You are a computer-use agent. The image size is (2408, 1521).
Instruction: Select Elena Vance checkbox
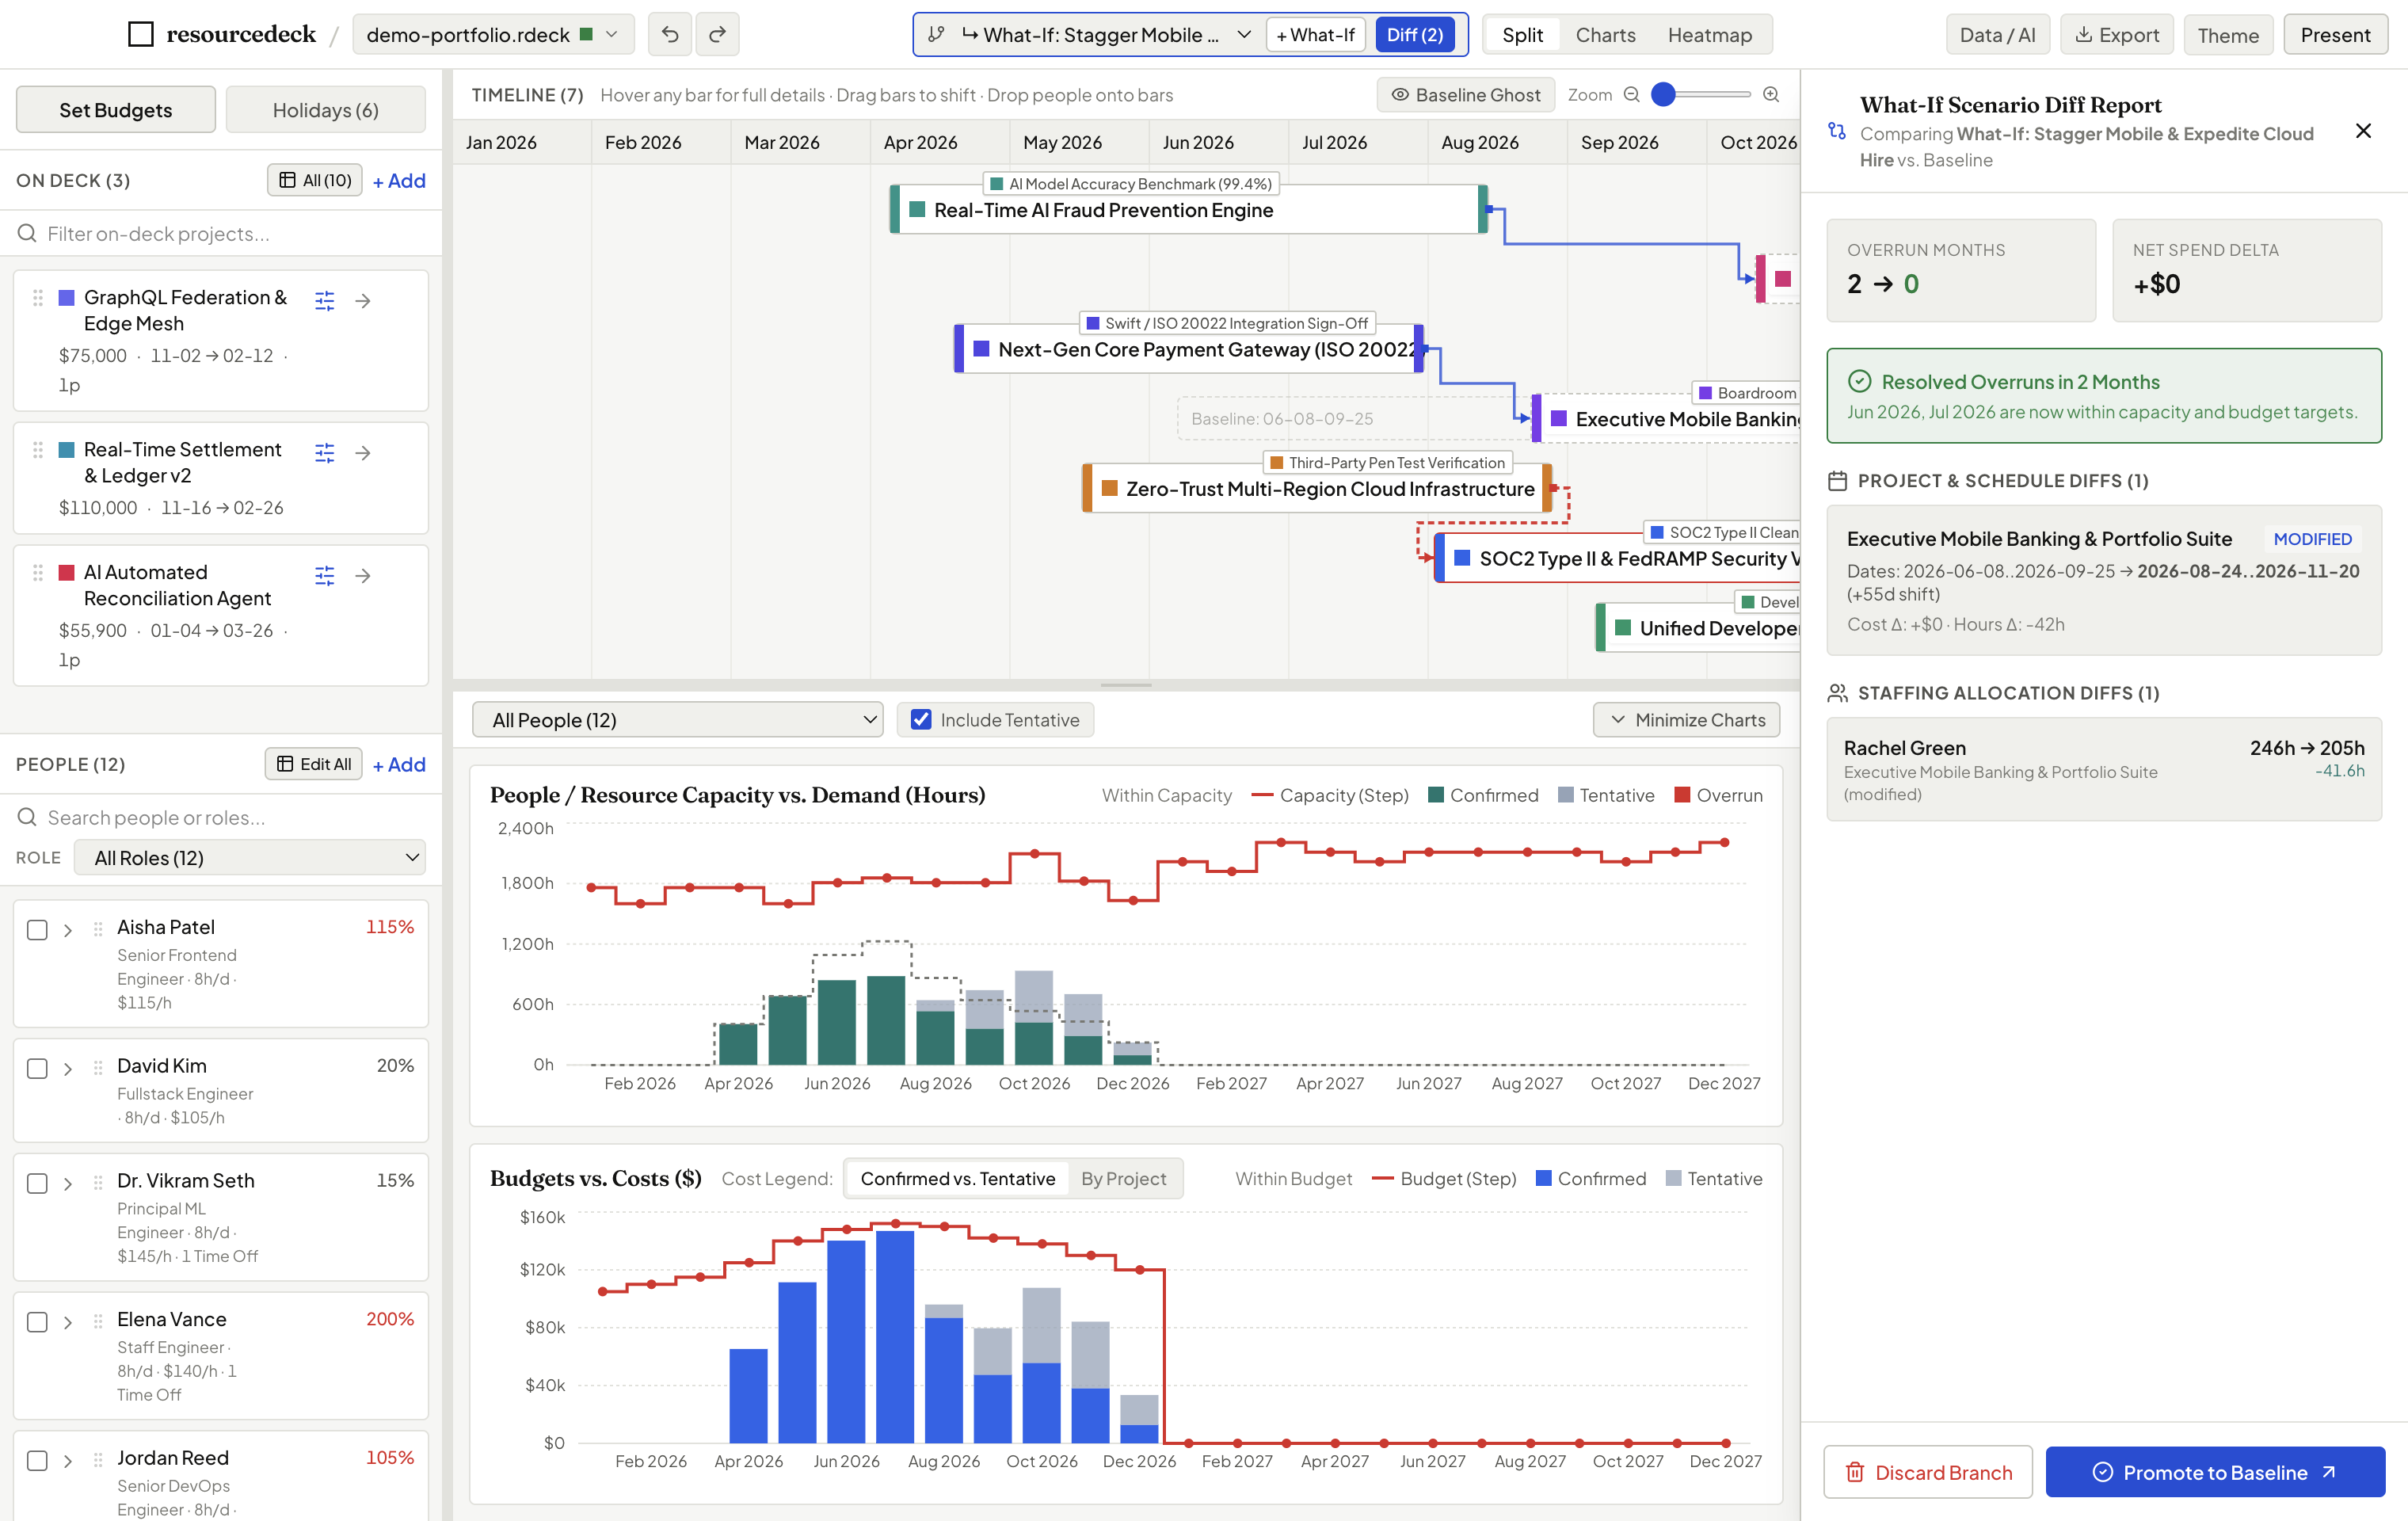[x=37, y=1322]
